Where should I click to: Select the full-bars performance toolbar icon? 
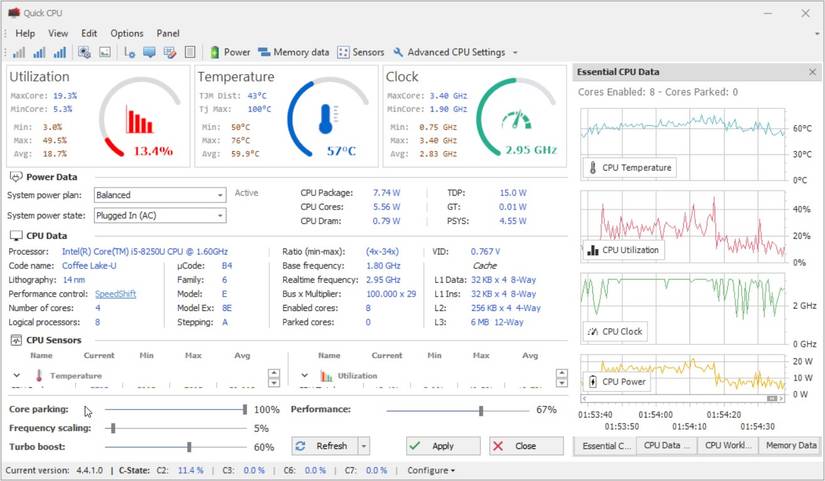pyautogui.click(x=60, y=52)
